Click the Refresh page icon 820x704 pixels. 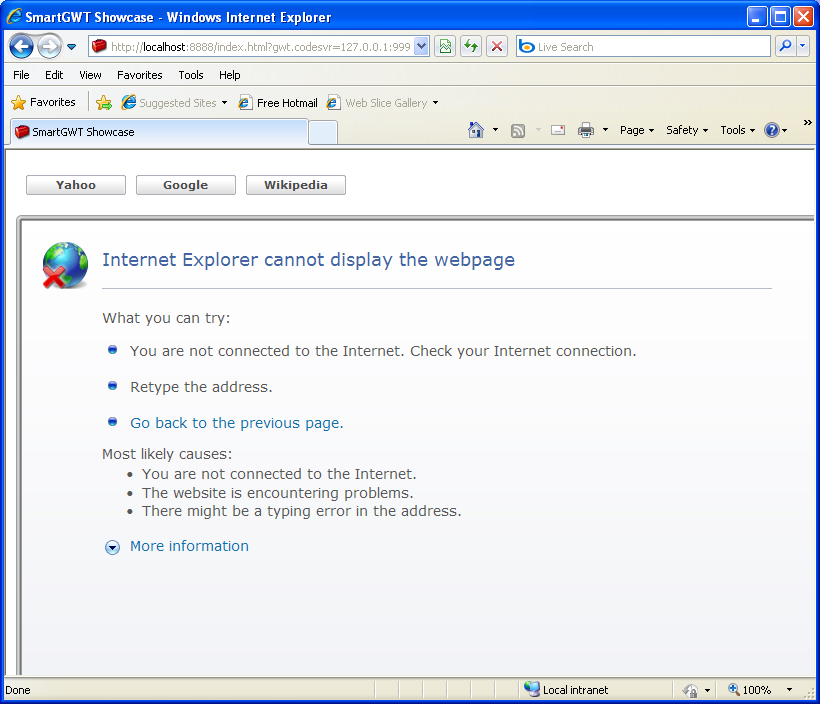tap(471, 47)
